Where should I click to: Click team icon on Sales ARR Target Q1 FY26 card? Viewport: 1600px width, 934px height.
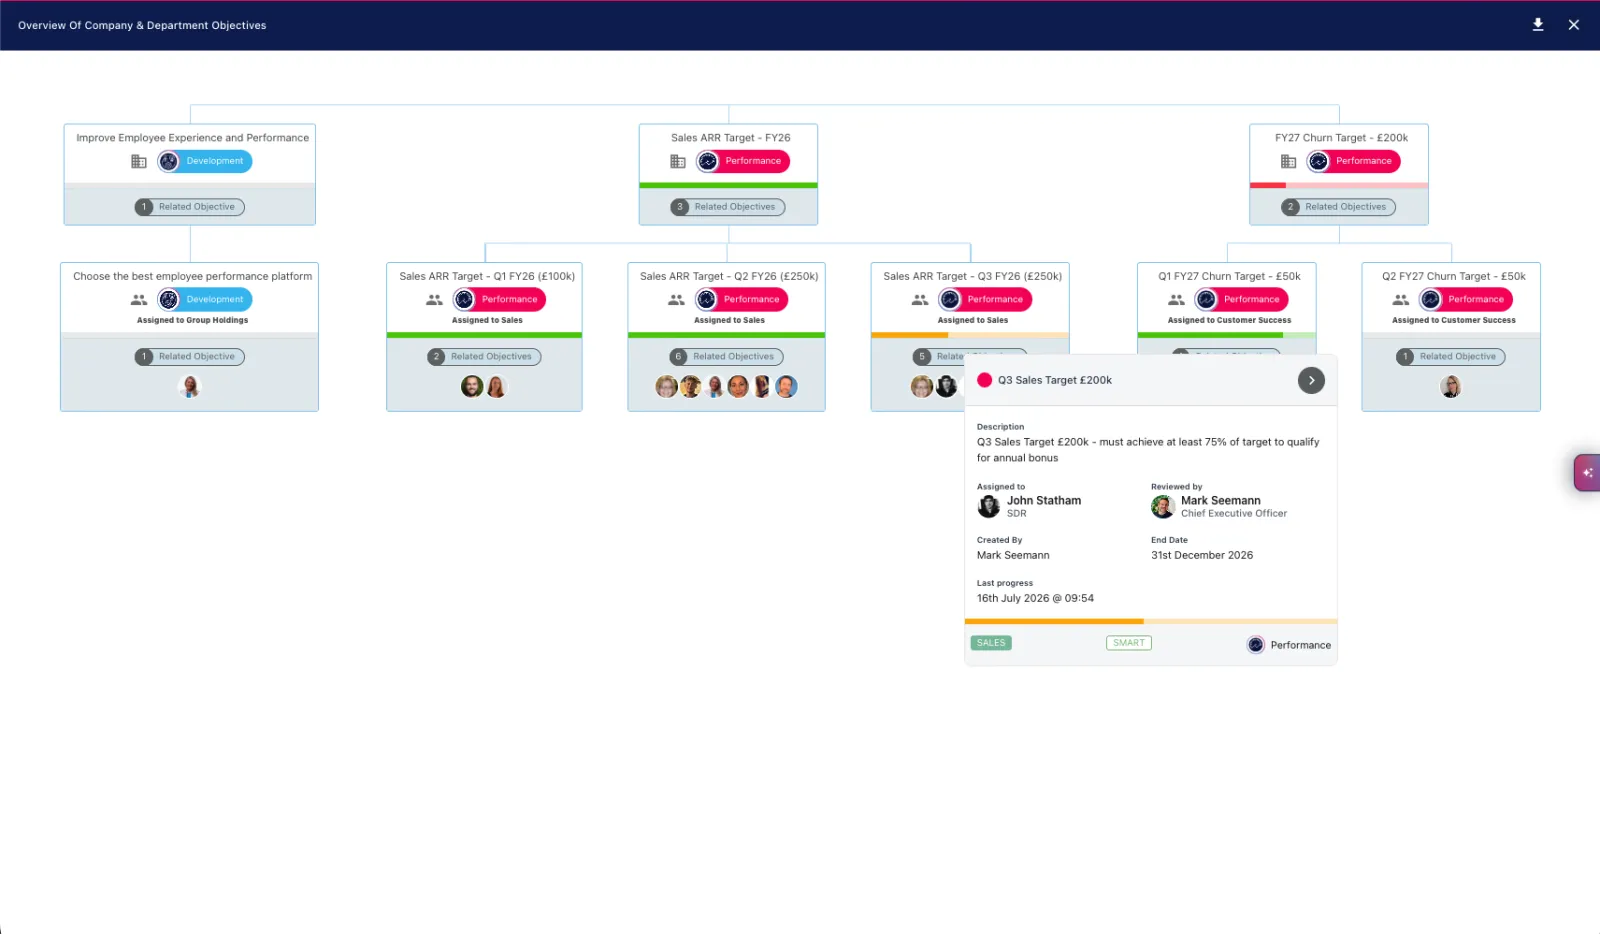click(434, 299)
